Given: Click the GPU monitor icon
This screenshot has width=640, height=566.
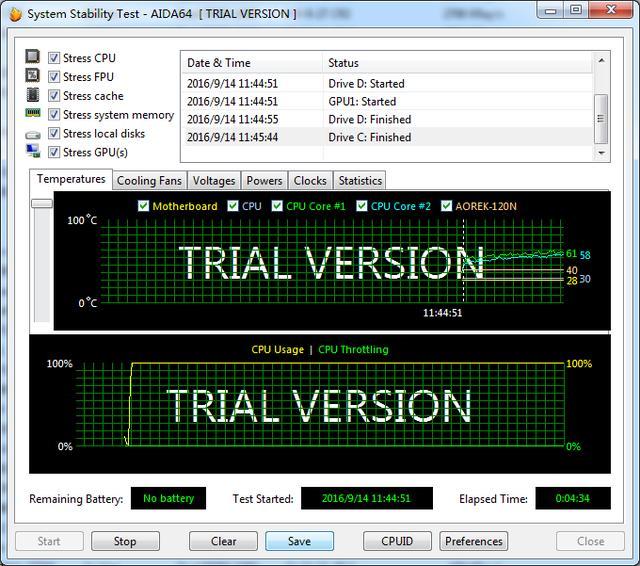Looking at the screenshot, I should click(x=33, y=153).
